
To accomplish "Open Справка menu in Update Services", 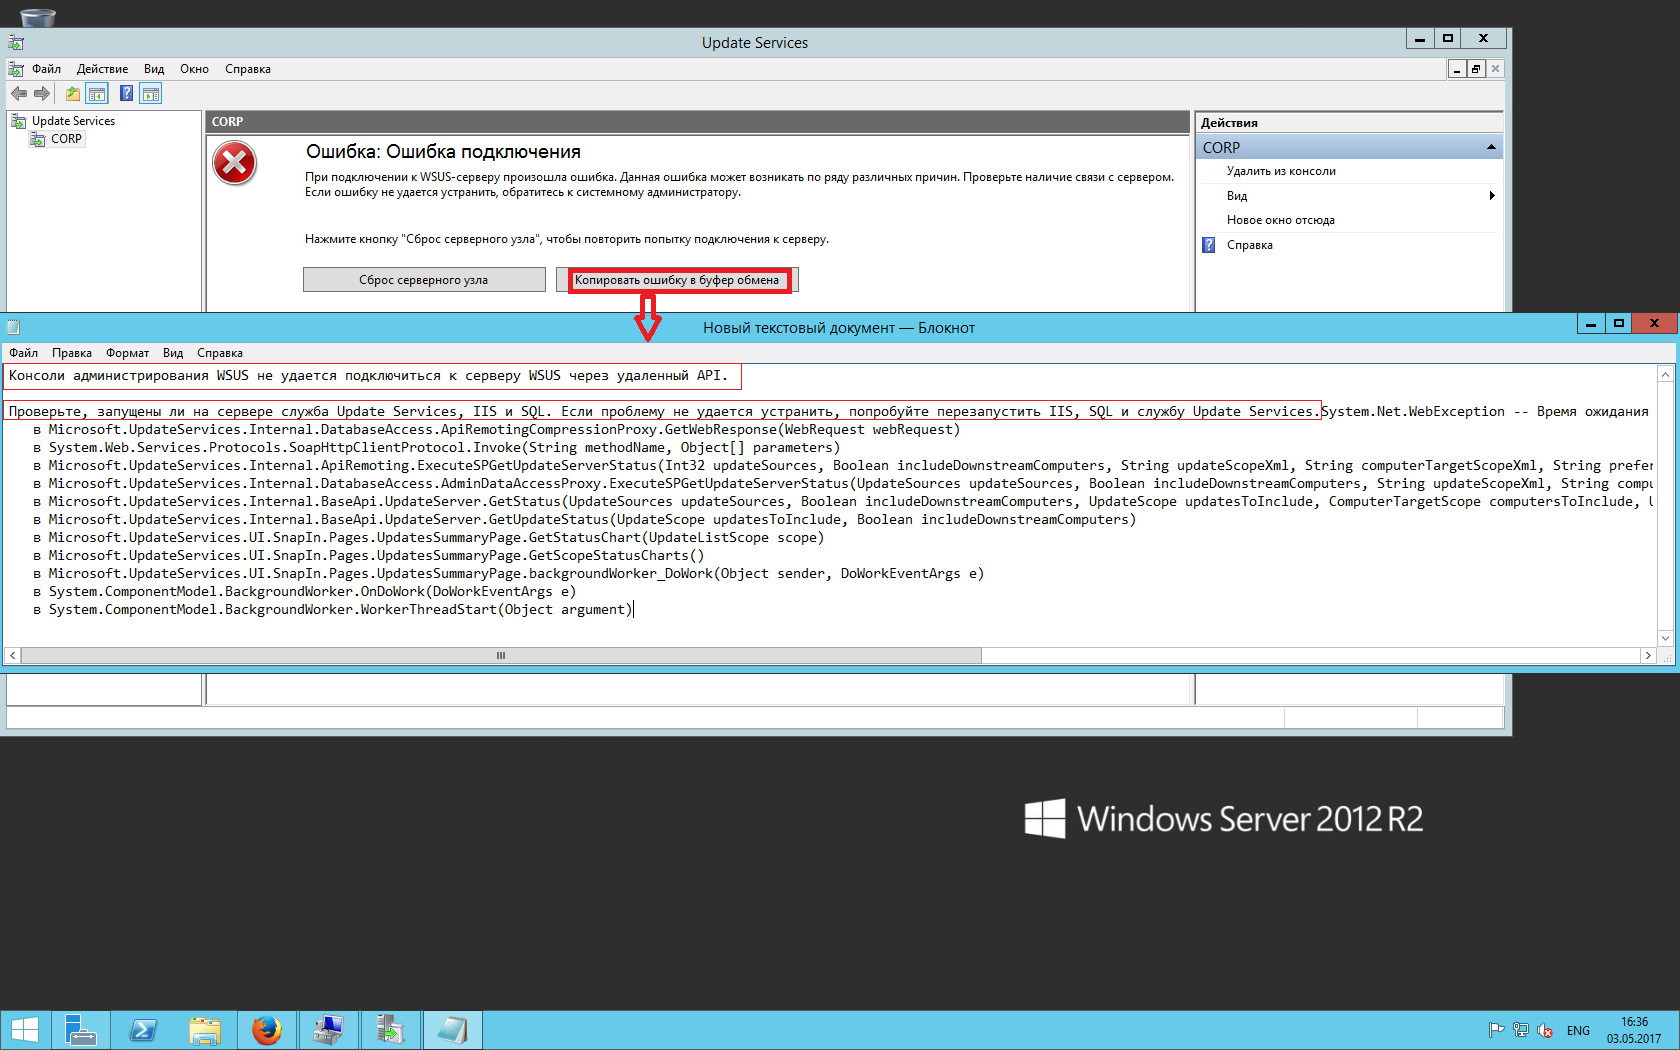I will (x=248, y=69).
